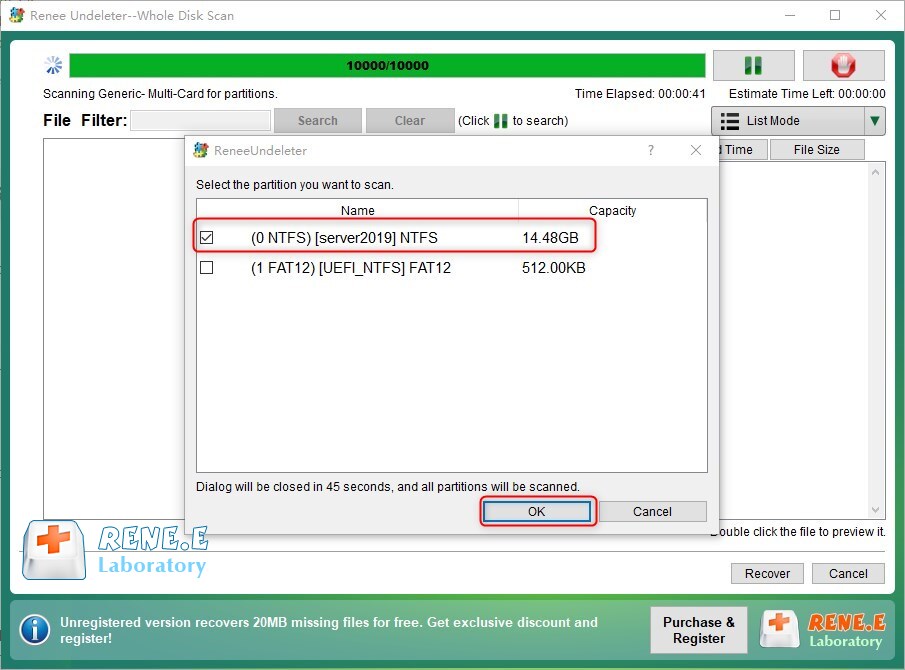Cancel the partition selection dialog
Image resolution: width=905 pixels, height=670 pixels.
pos(652,511)
